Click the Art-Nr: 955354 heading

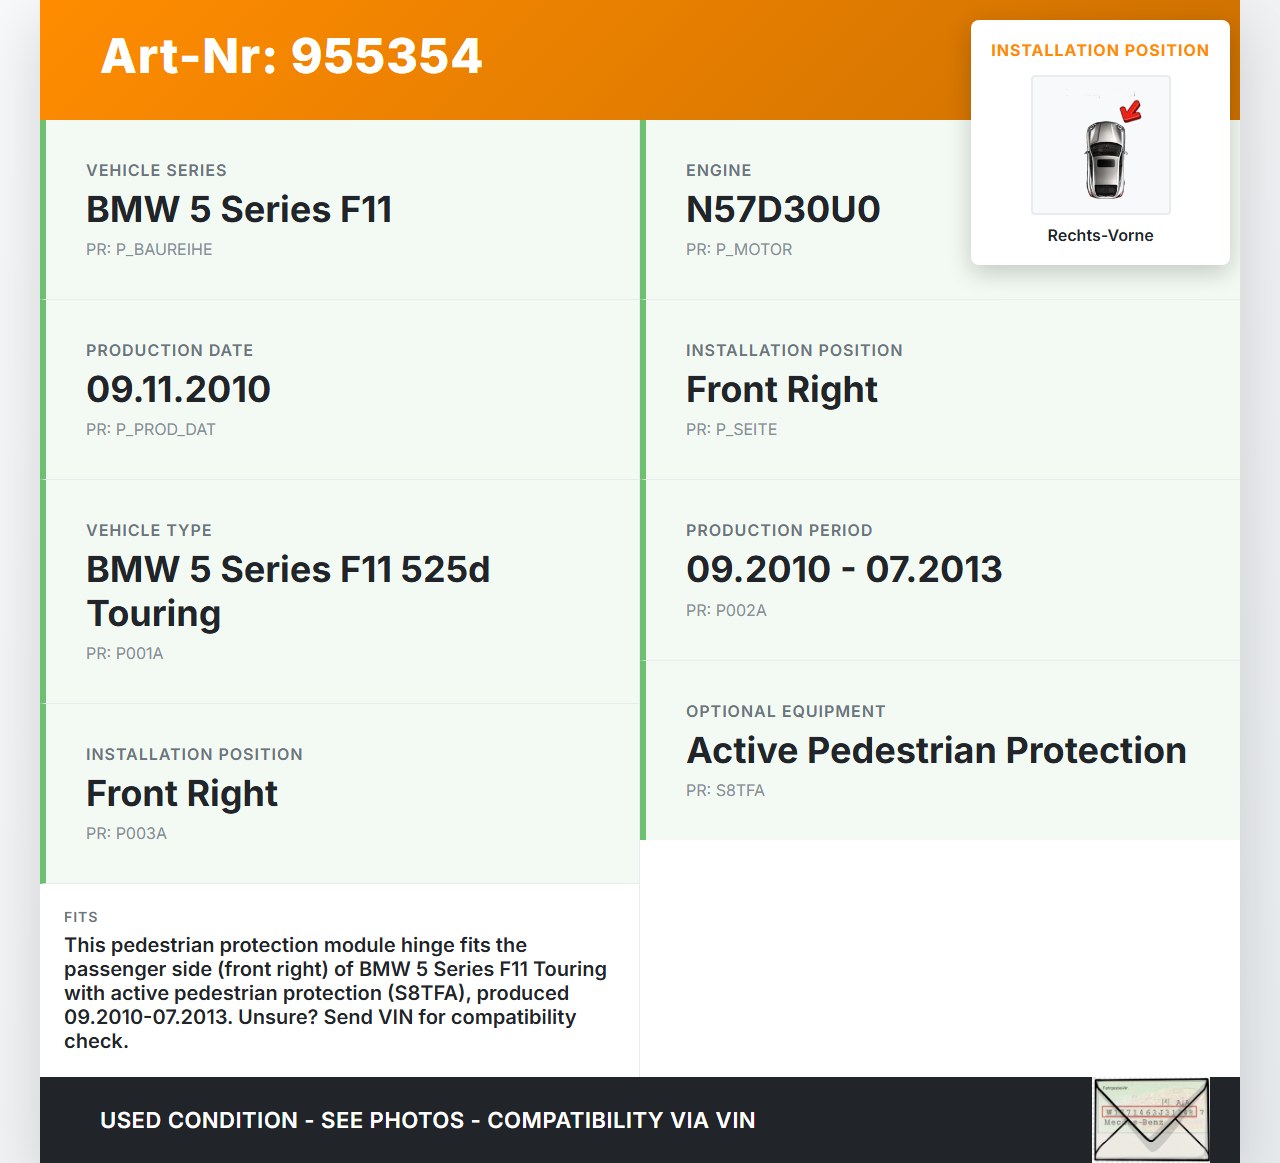click(291, 56)
